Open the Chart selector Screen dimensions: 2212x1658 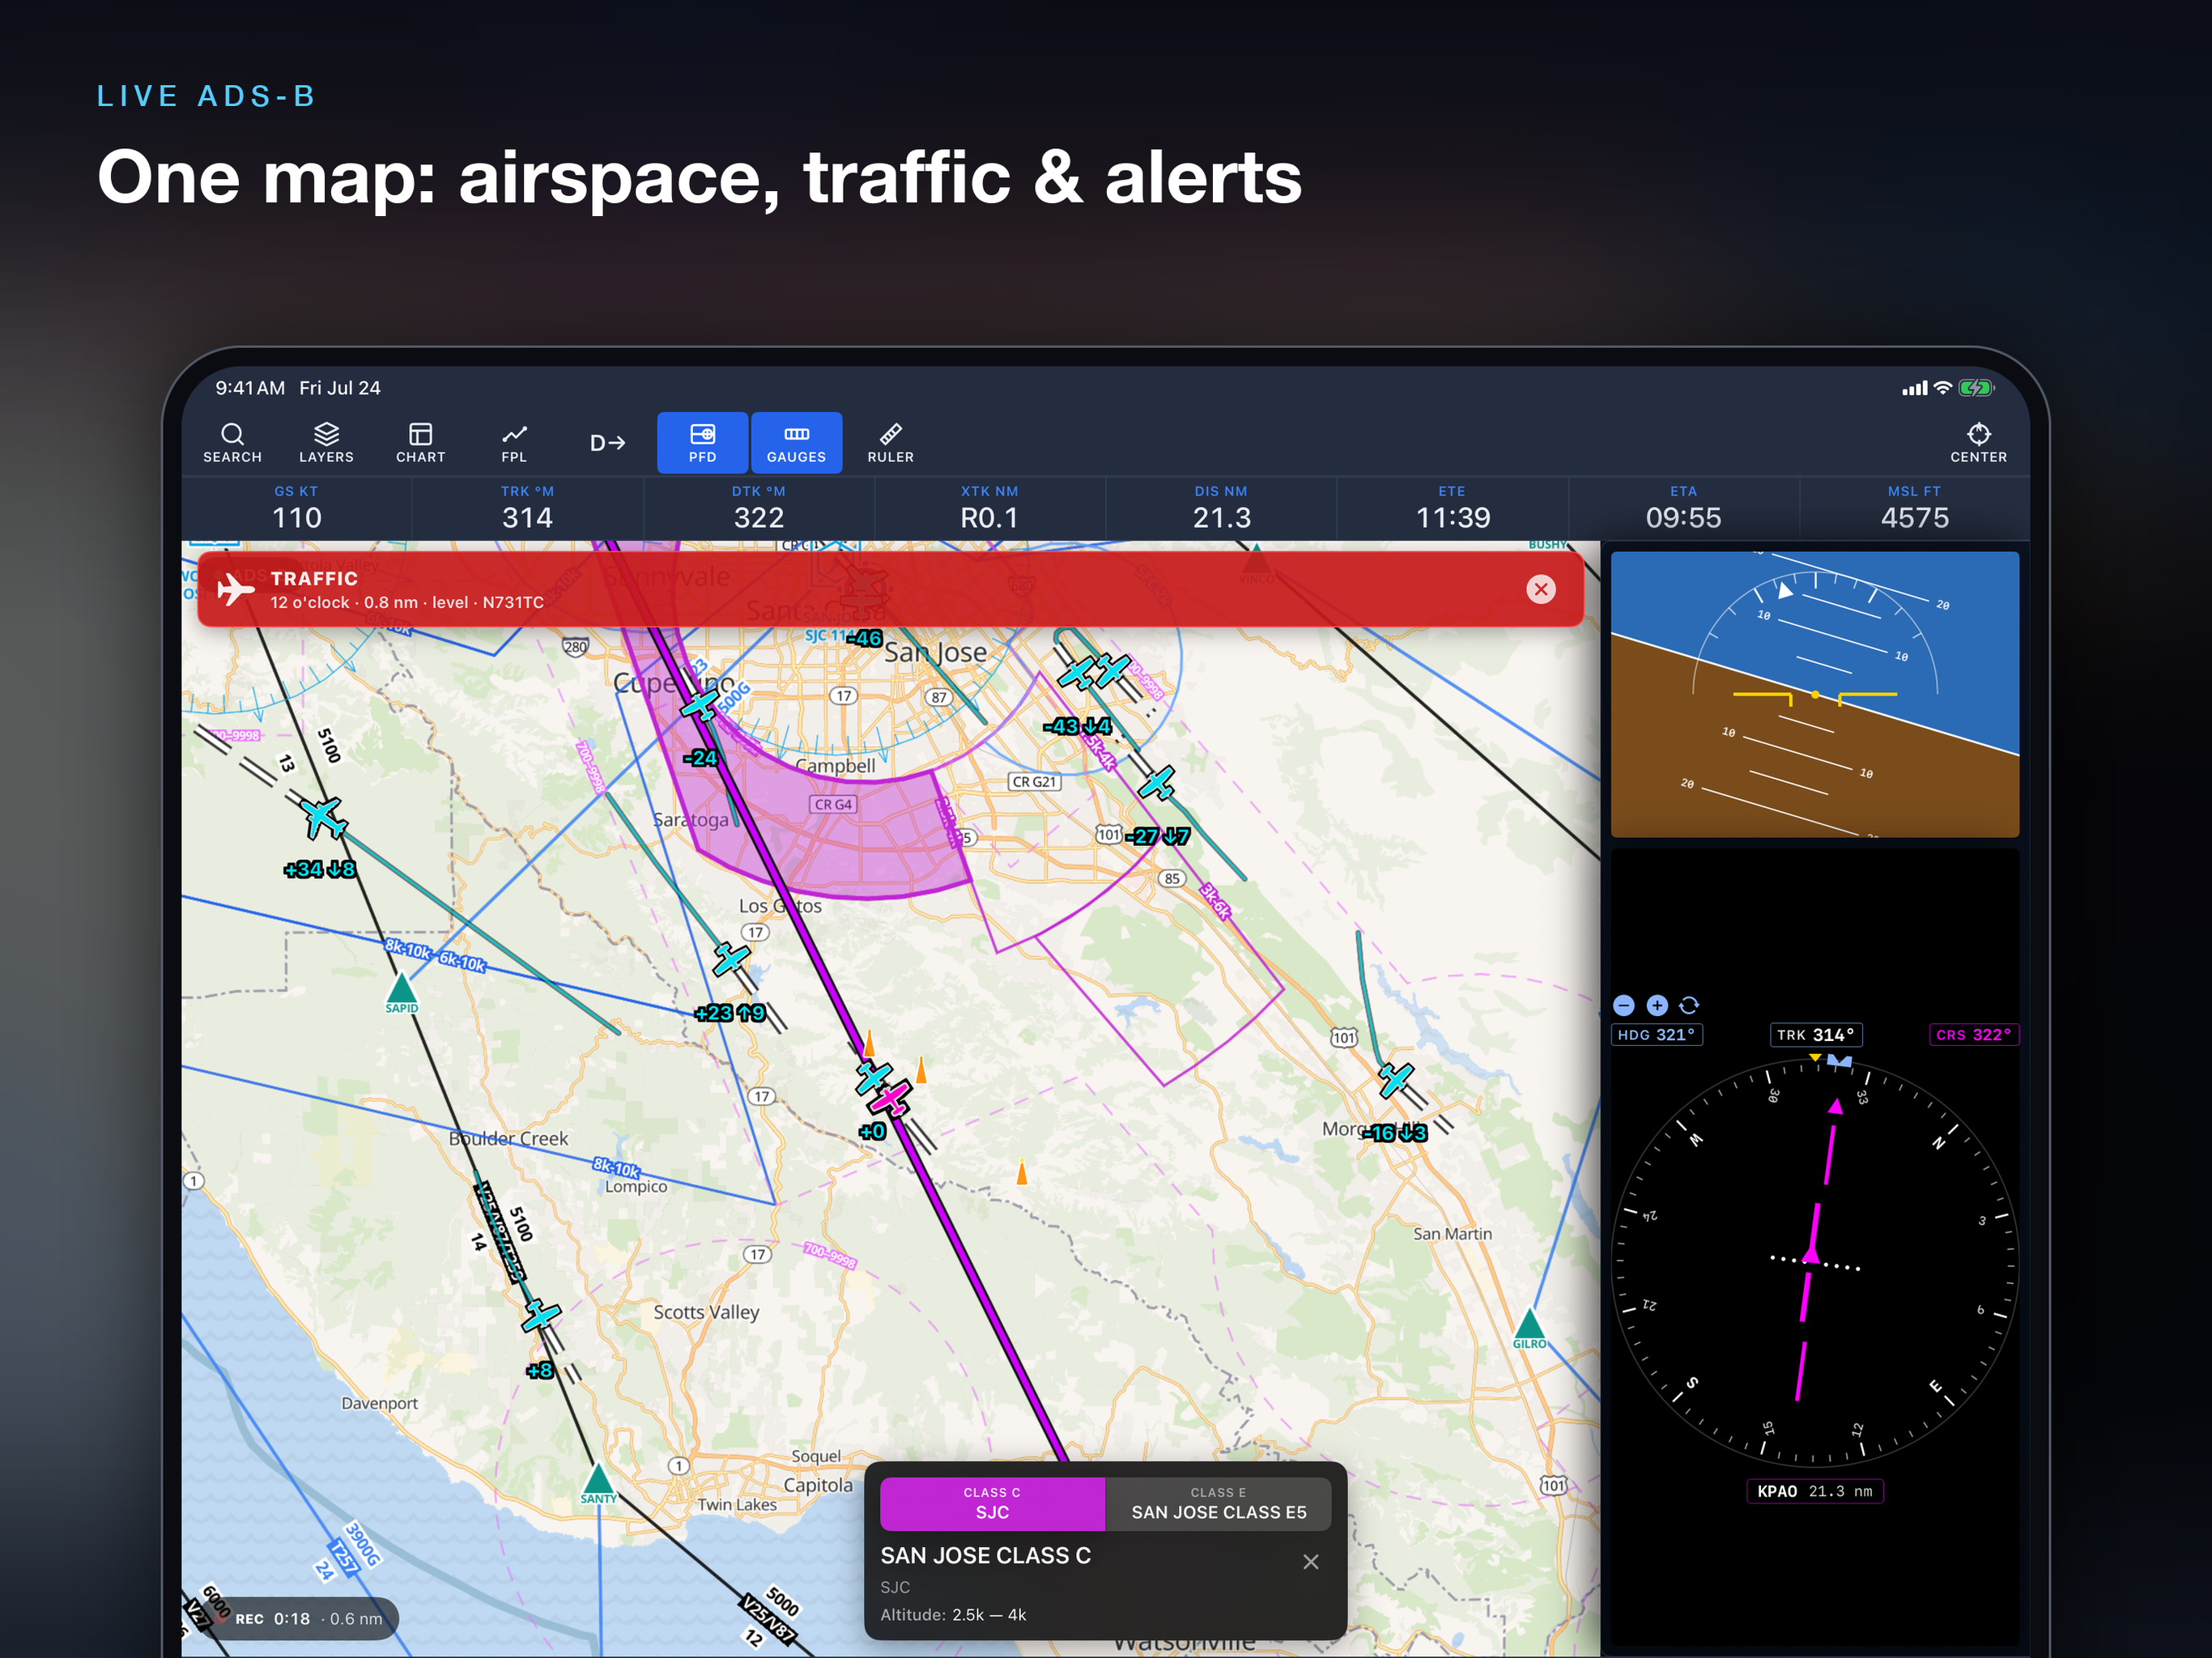[420, 443]
